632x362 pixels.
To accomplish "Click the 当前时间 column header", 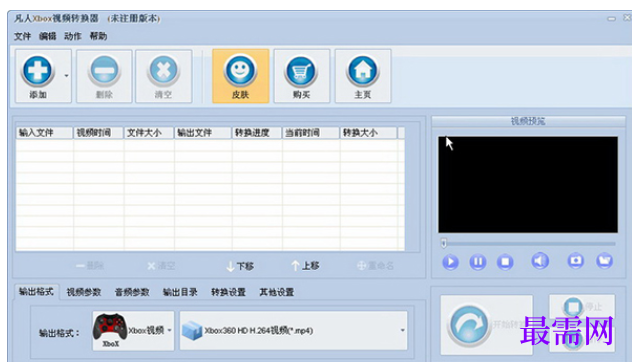I will click(311, 133).
